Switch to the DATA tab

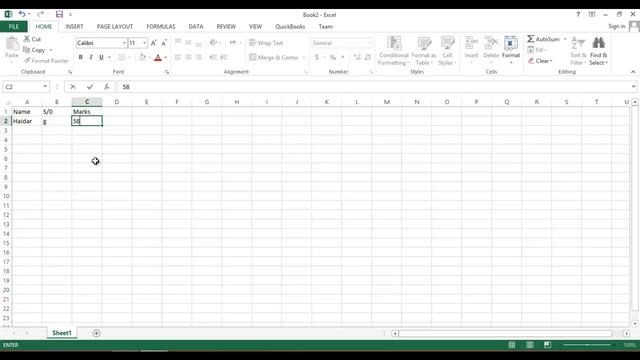pyautogui.click(x=196, y=27)
